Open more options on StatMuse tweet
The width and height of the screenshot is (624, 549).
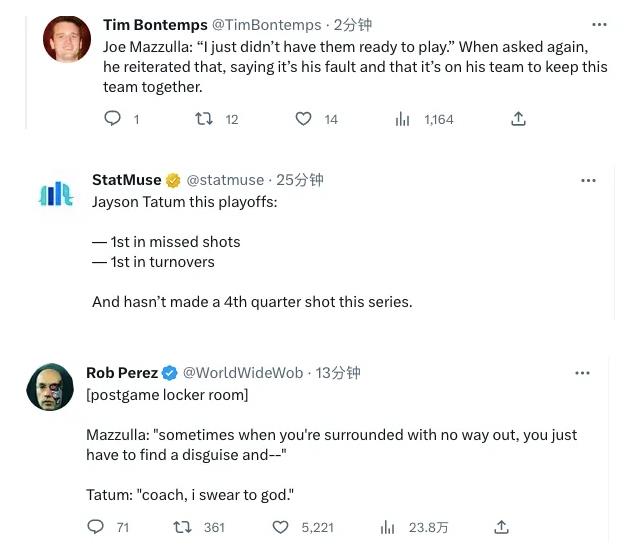588,181
